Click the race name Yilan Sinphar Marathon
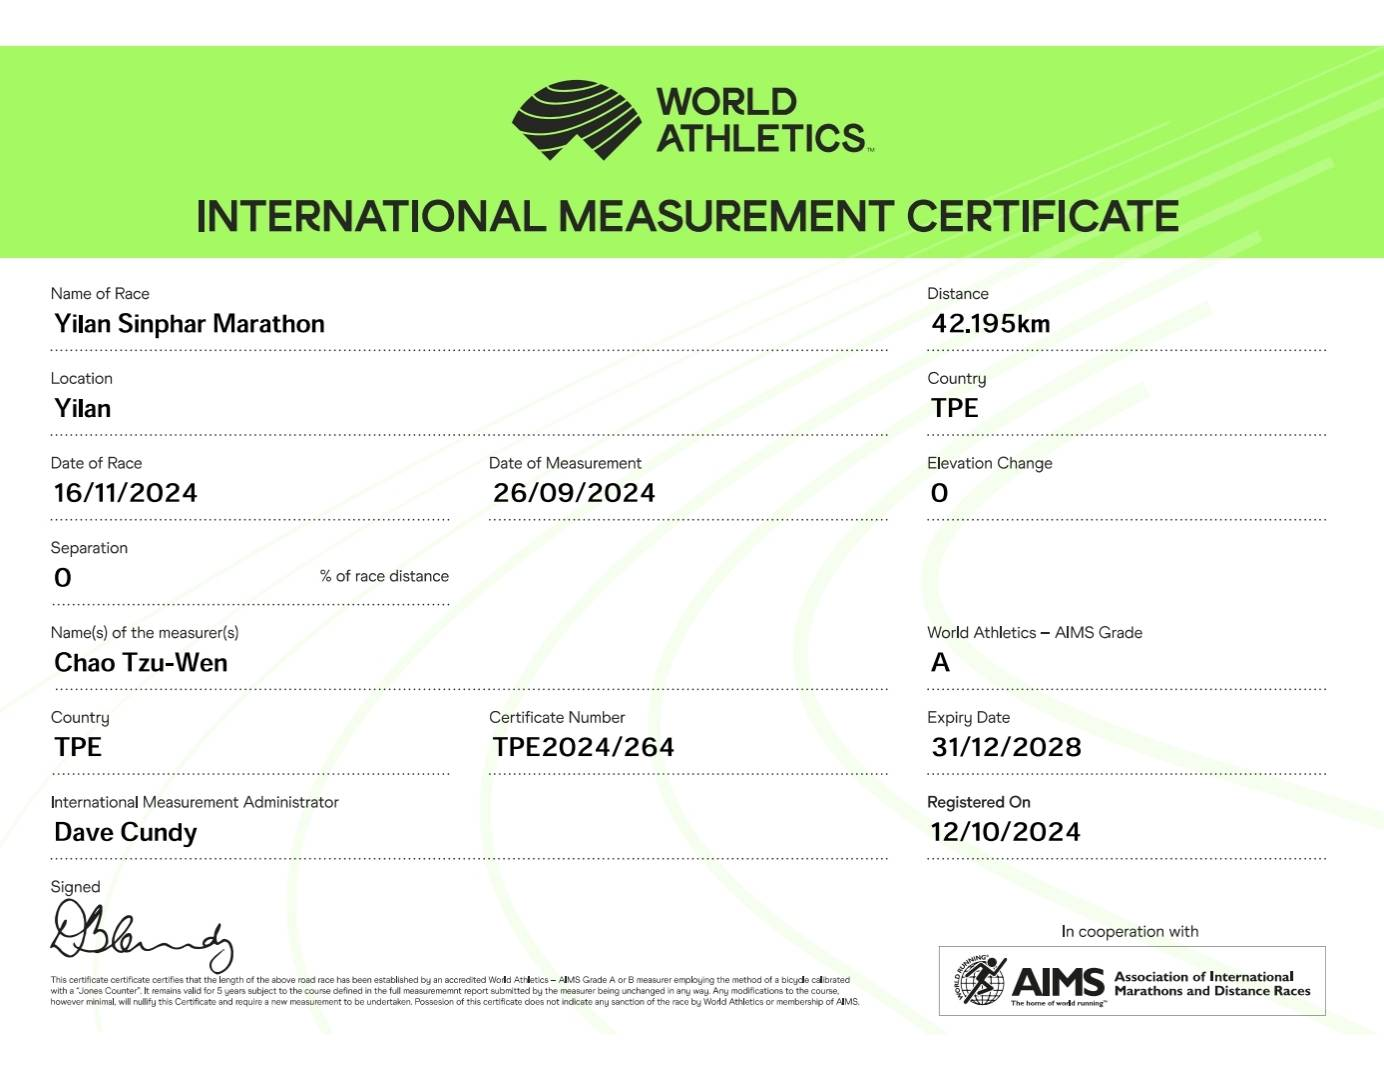This screenshot has height=1080, width=1384. (189, 324)
